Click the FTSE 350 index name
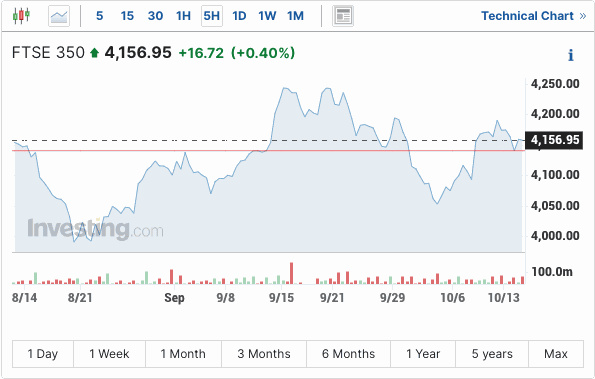The height and width of the screenshot is (379, 595). pyautogui.click(x=48, y=53)
